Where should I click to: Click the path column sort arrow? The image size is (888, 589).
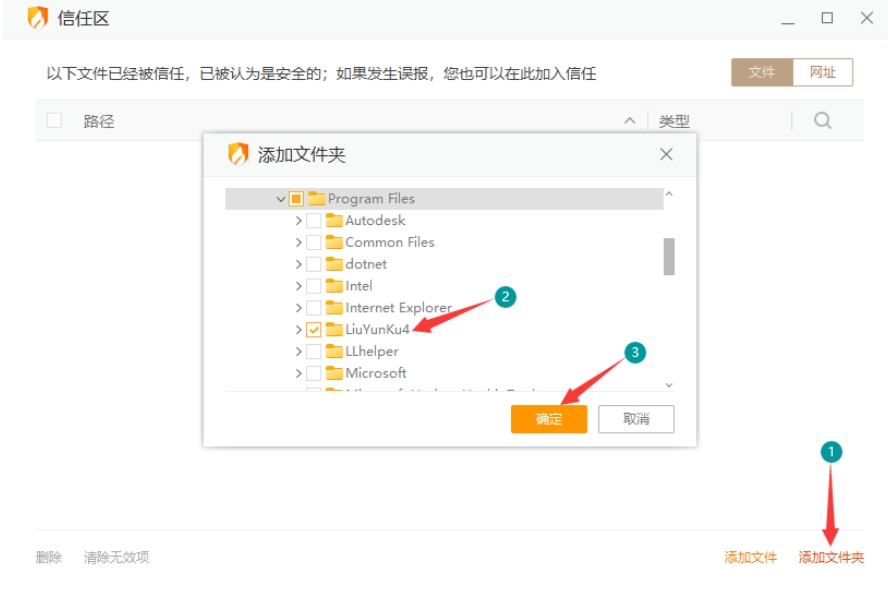click(629, 121)
